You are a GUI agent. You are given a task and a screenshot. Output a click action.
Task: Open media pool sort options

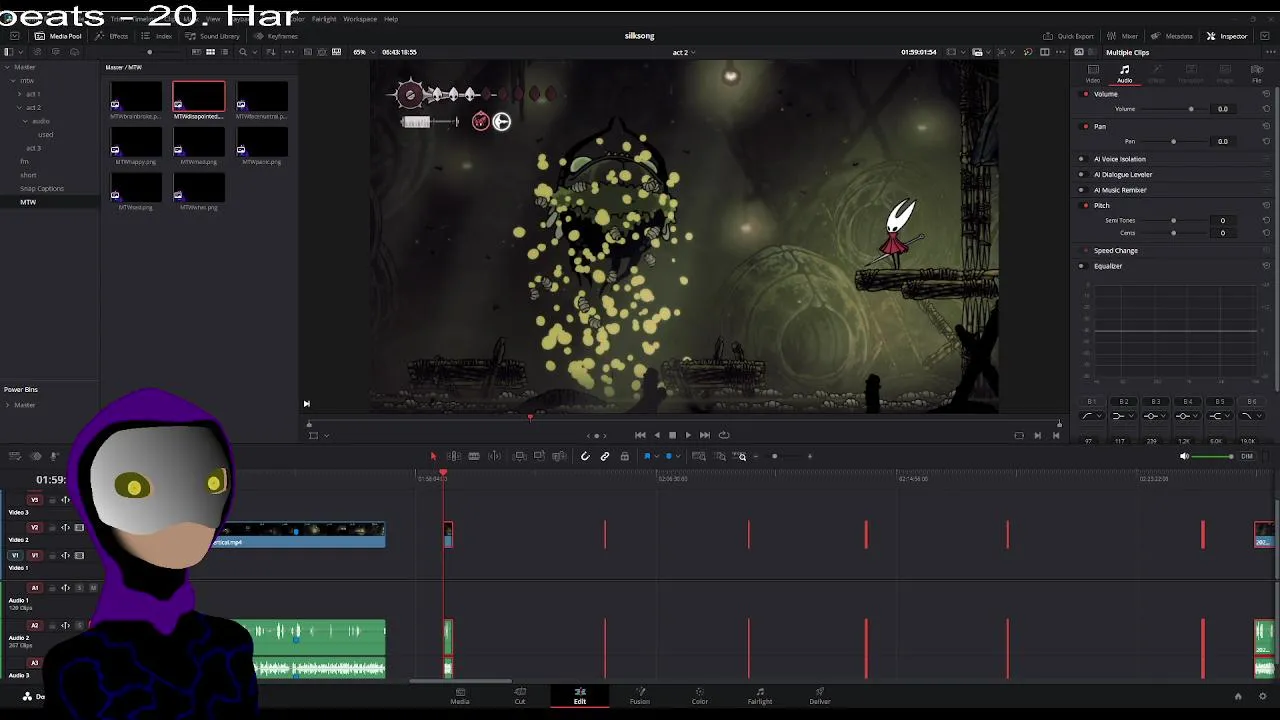pos(271,52)
